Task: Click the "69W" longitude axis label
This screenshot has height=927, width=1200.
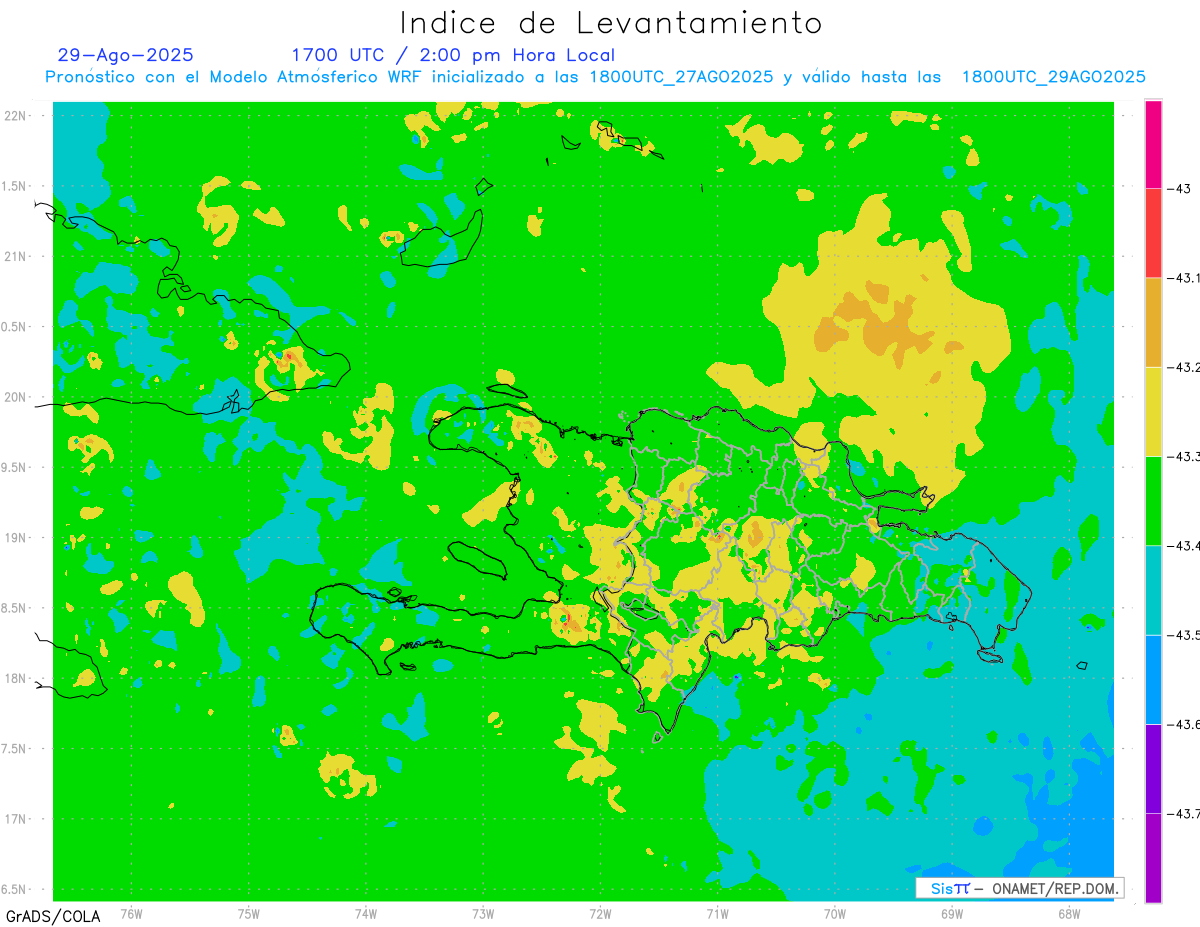Action: coord(952,913)
